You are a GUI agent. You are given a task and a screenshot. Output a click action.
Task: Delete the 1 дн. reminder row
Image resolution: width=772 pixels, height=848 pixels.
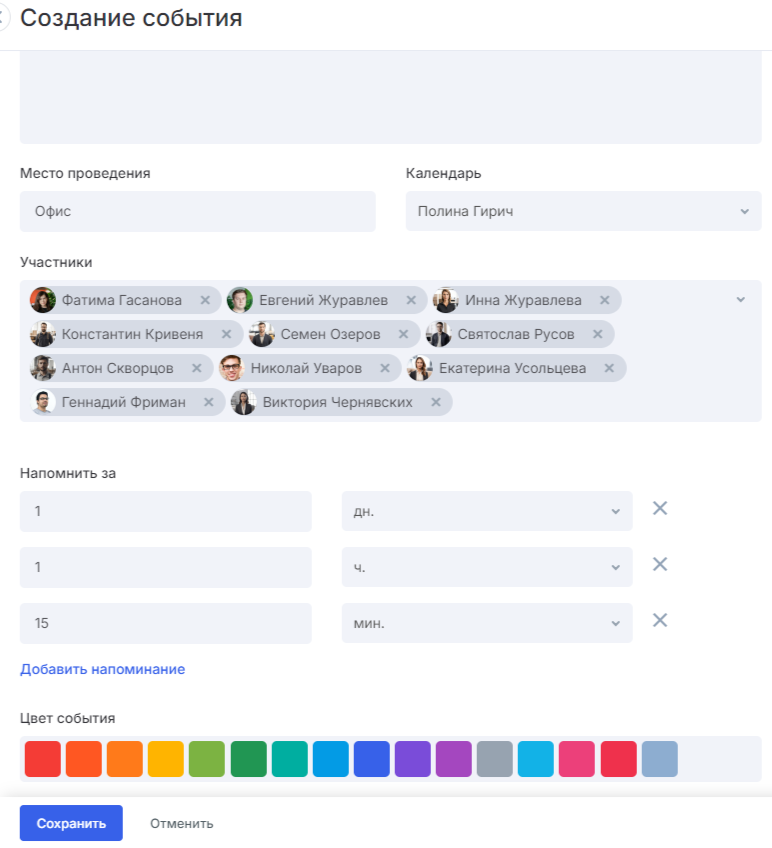click(x=660, y=509)
